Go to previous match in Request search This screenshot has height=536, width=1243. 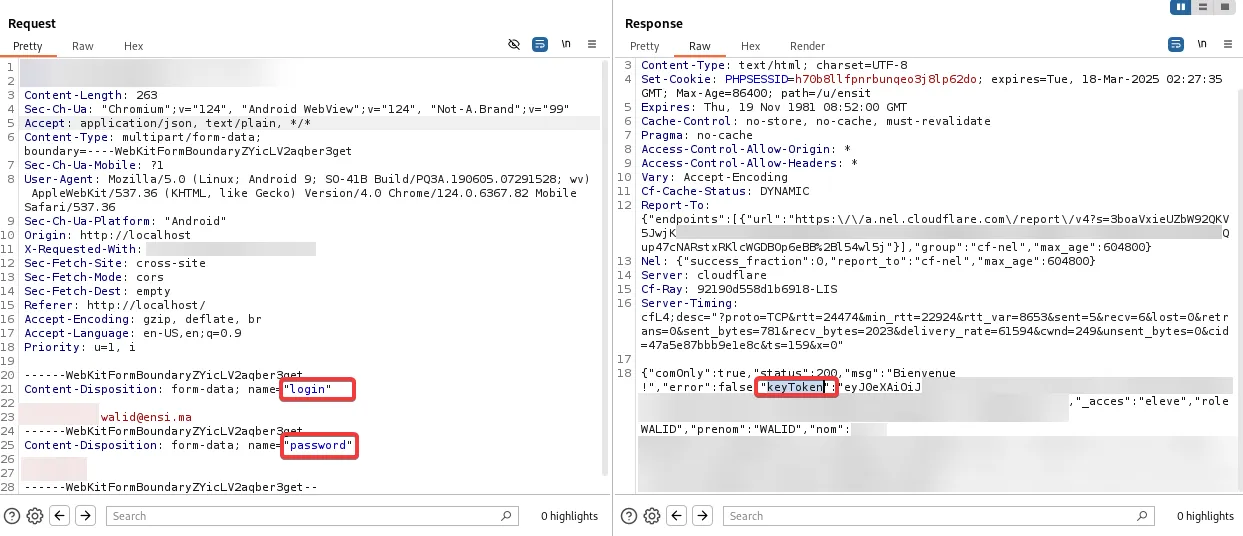pos(60,516)
